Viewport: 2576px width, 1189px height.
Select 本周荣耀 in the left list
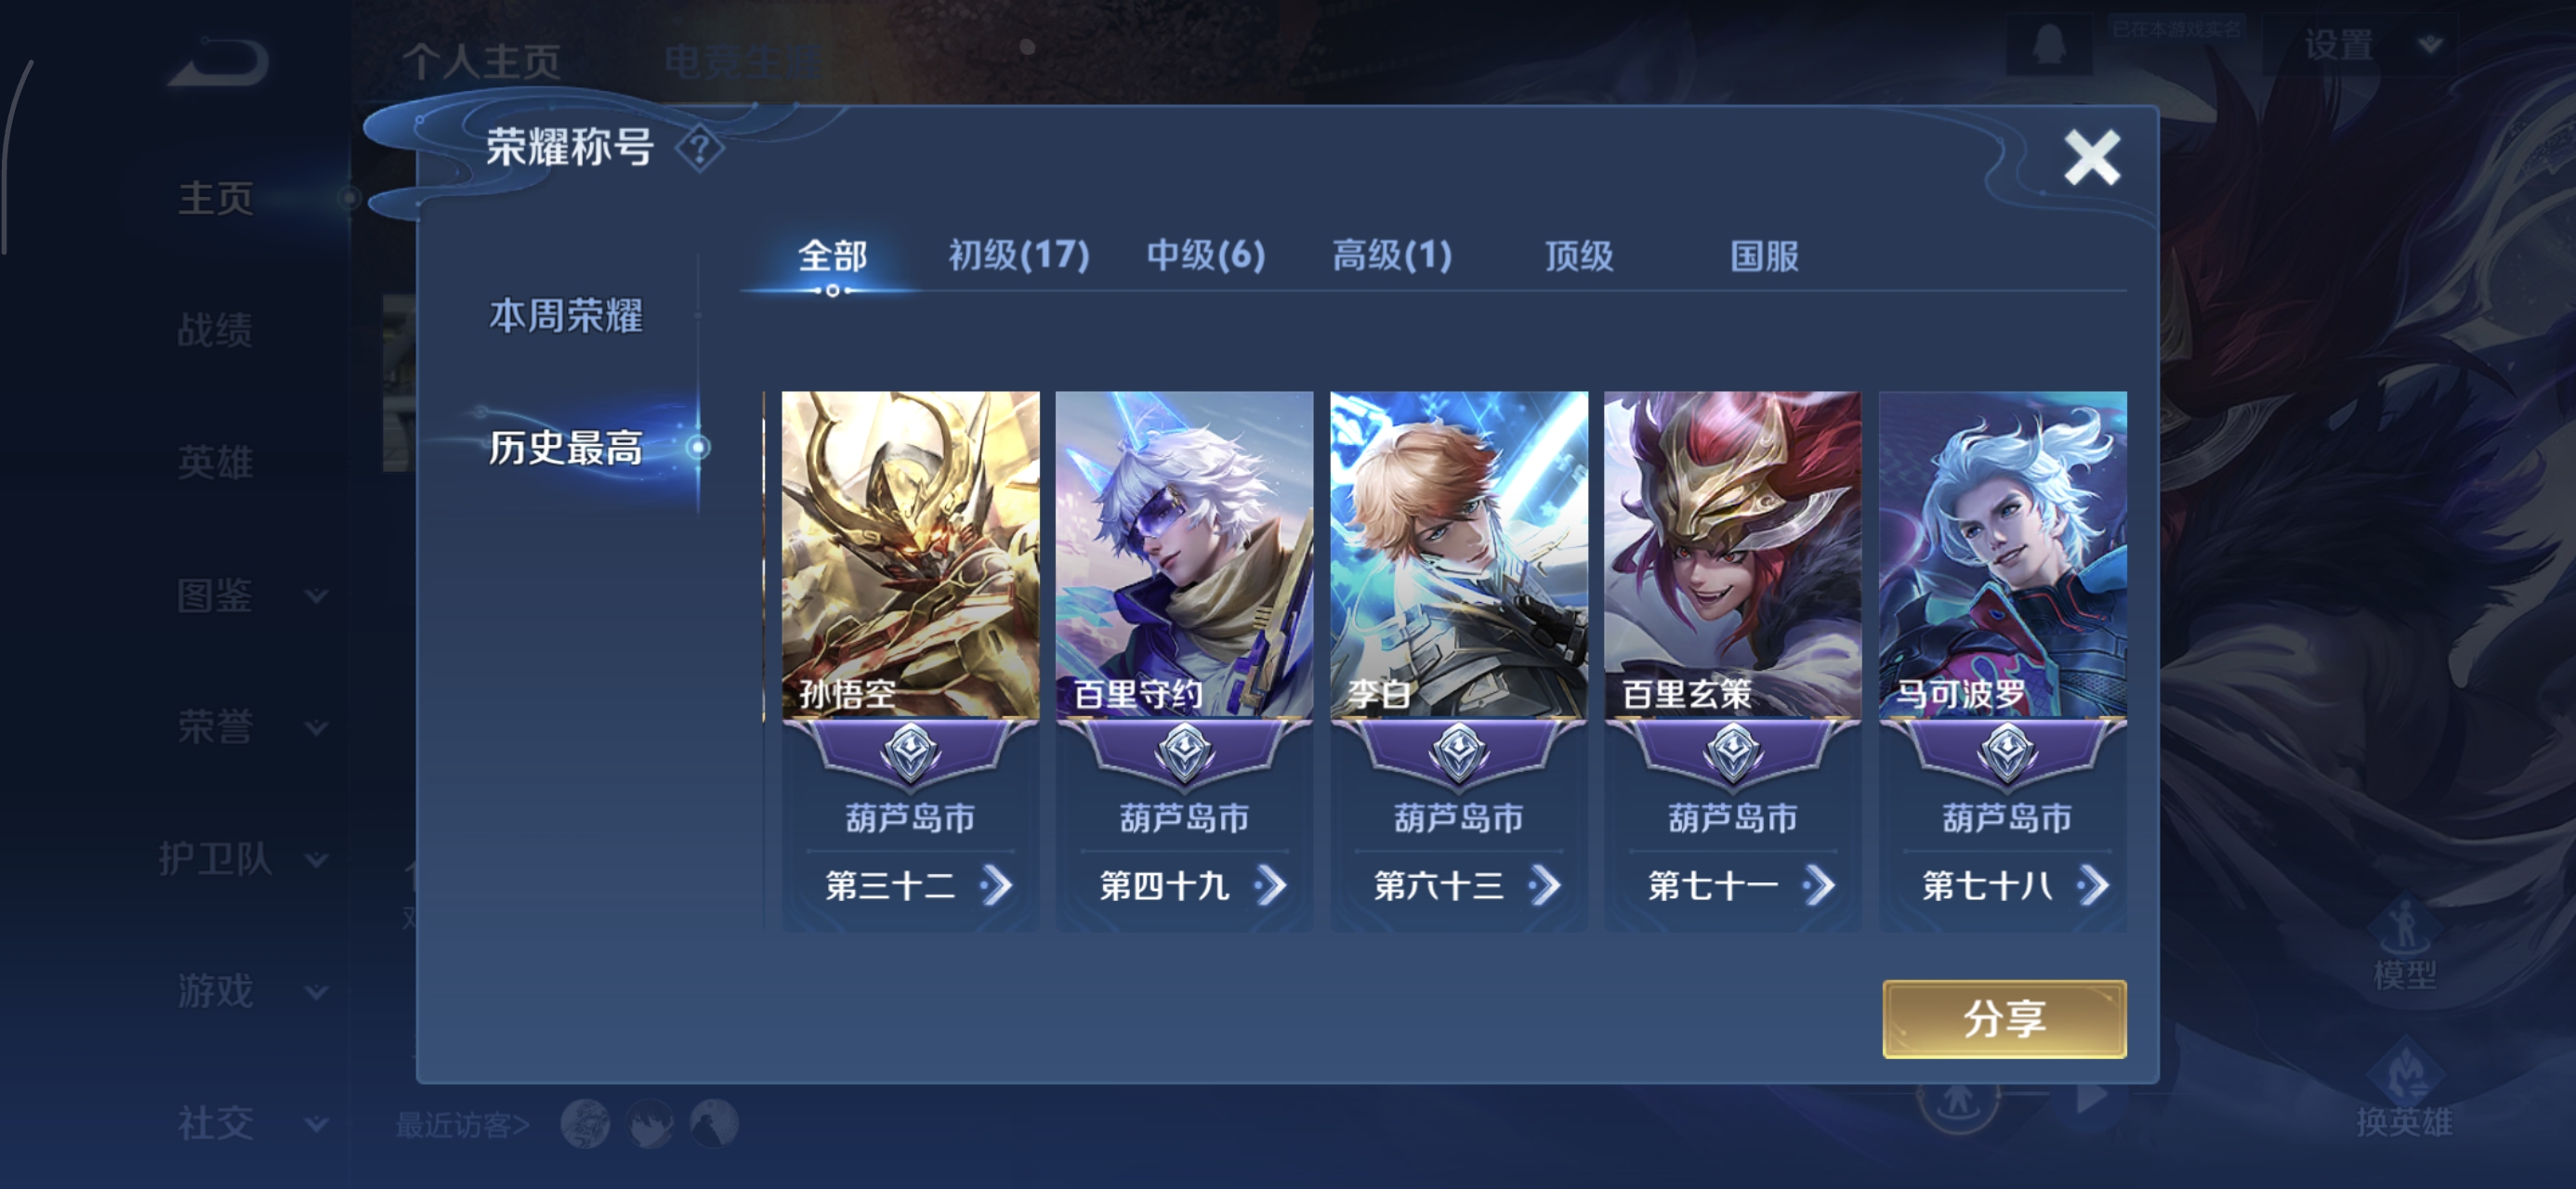(x=566, y=316)
